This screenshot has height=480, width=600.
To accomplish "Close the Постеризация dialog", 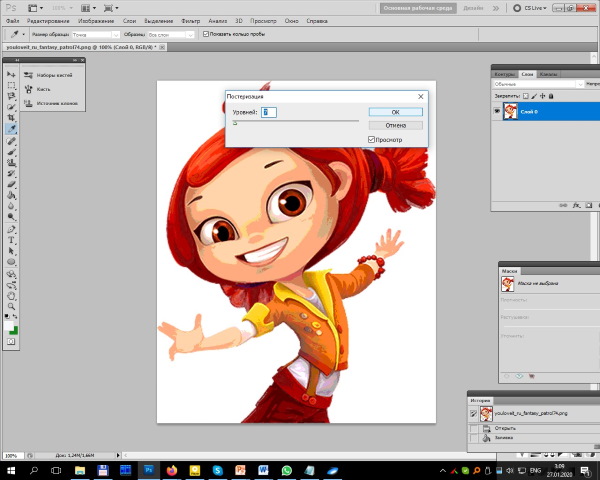I will pyautogui.click(x=421, y=96).
